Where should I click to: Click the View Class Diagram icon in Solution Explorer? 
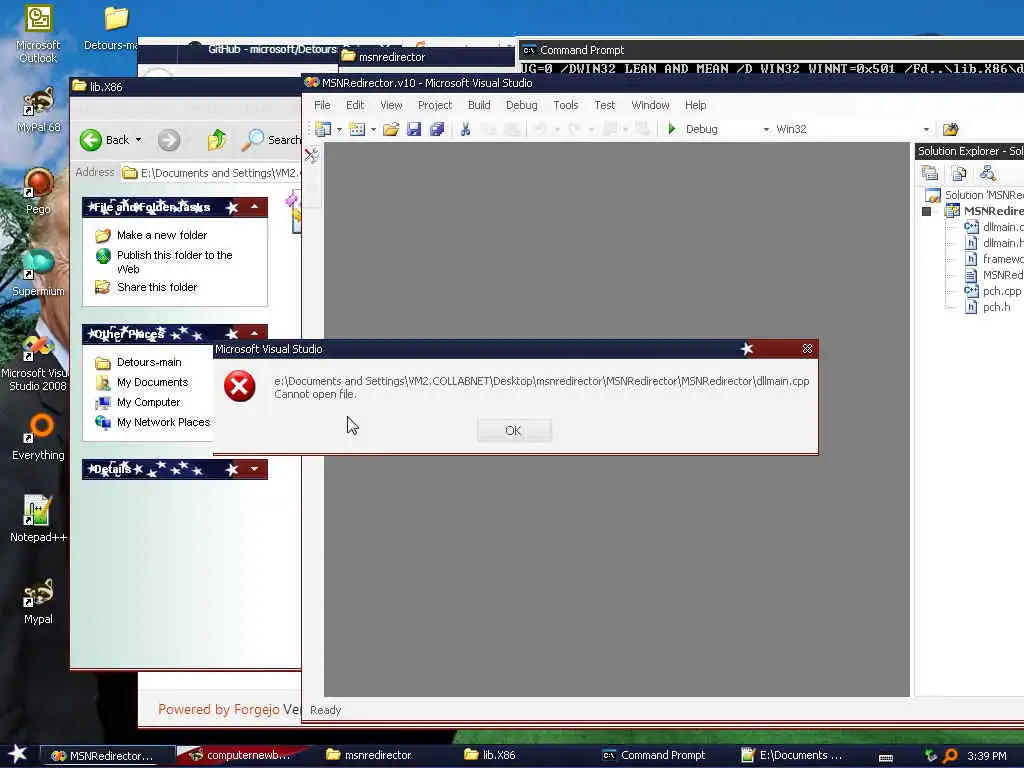pyautogui.click(x=987, y=173)
